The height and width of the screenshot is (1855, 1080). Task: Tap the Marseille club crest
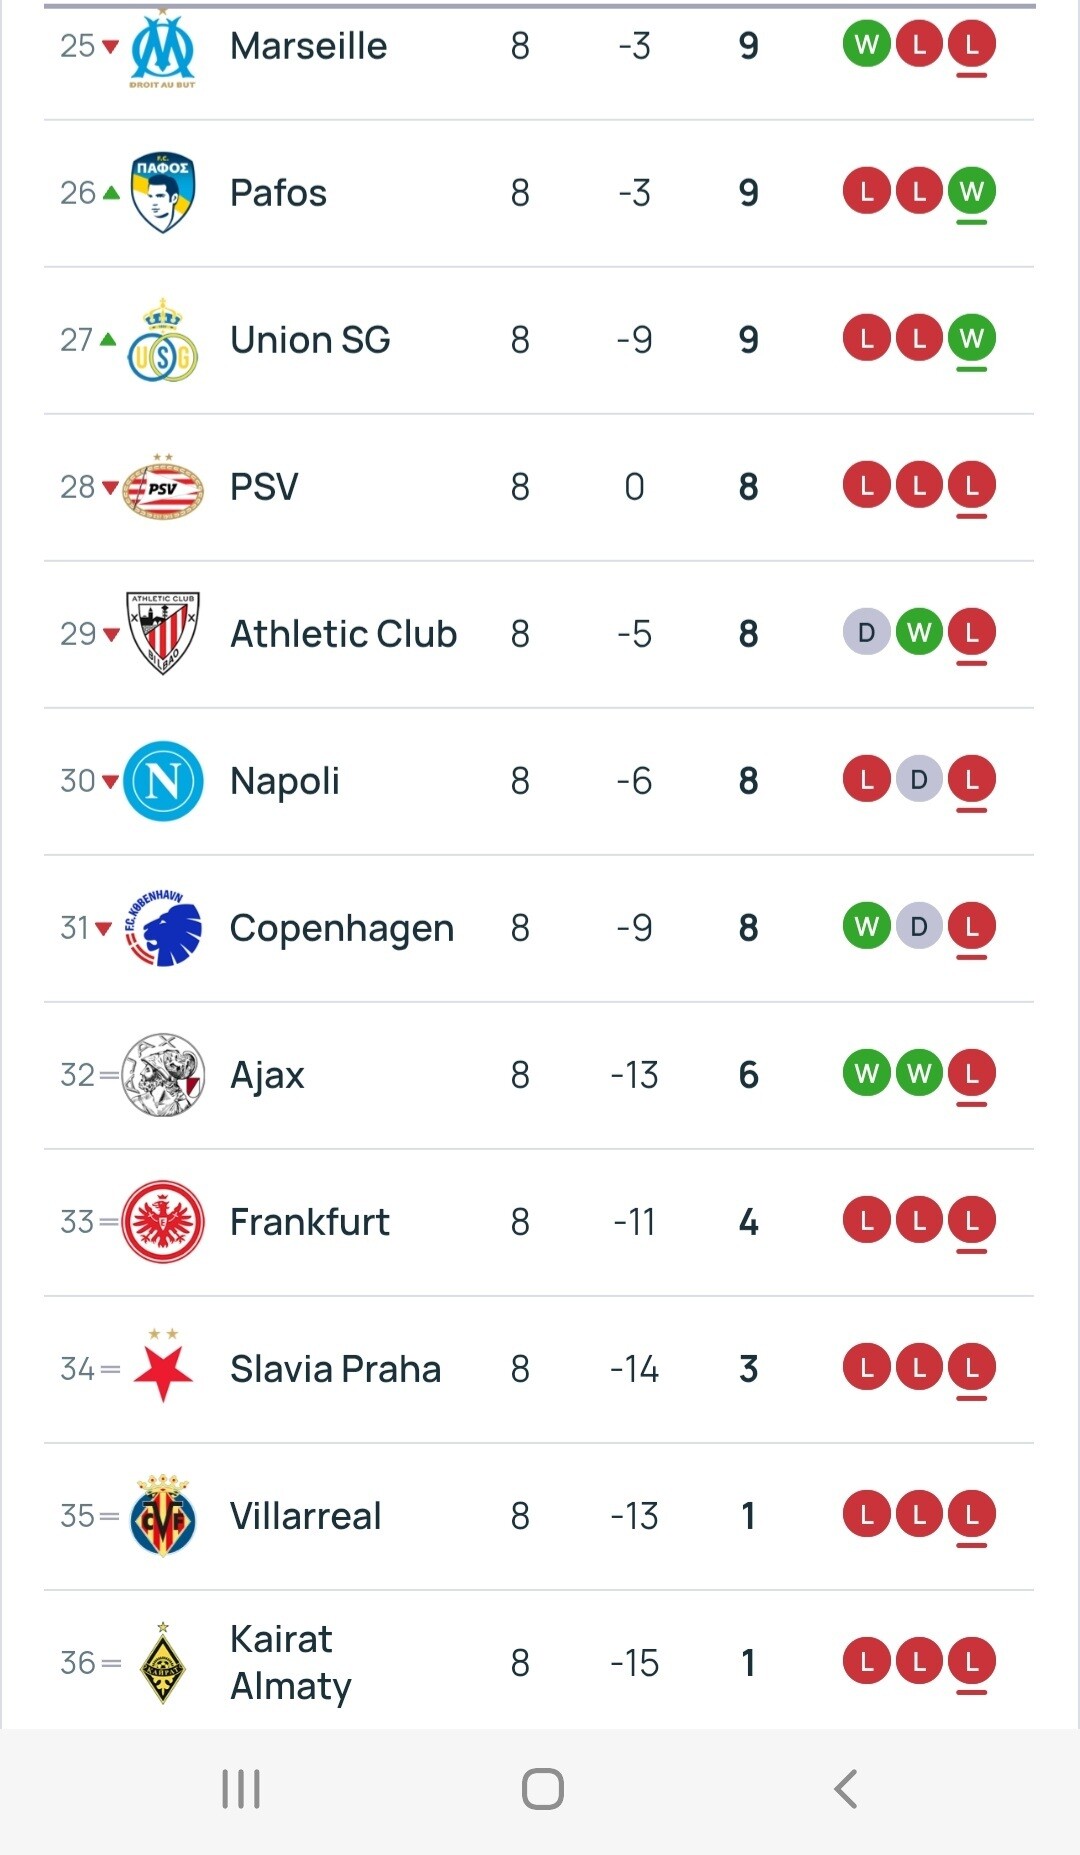(x=163, y=48)
